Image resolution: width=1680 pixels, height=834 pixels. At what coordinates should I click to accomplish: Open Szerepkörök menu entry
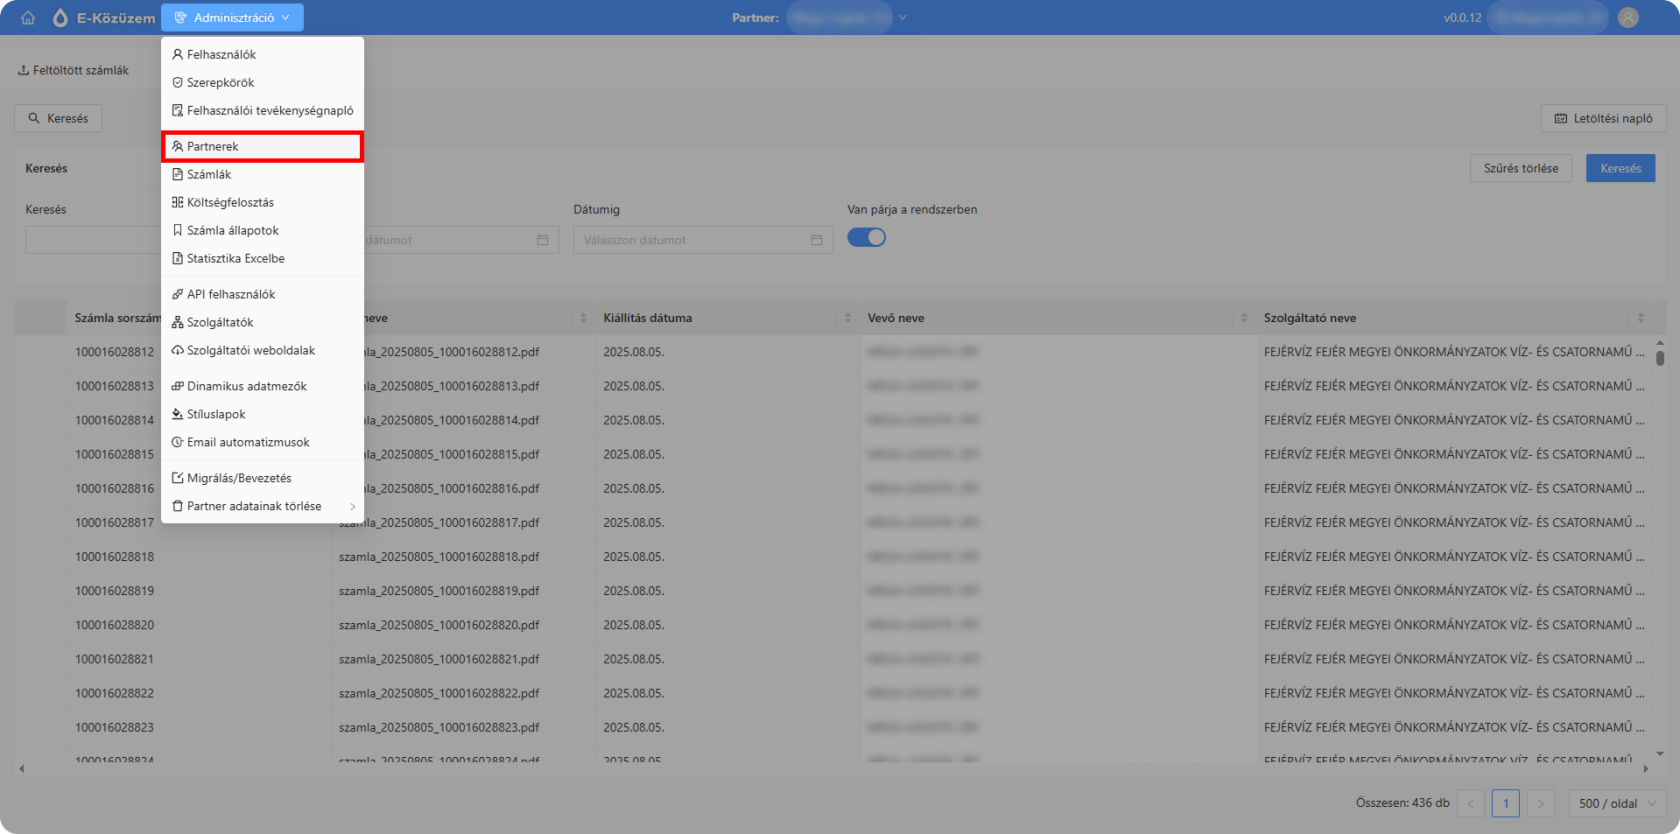[x=262, y=82]
